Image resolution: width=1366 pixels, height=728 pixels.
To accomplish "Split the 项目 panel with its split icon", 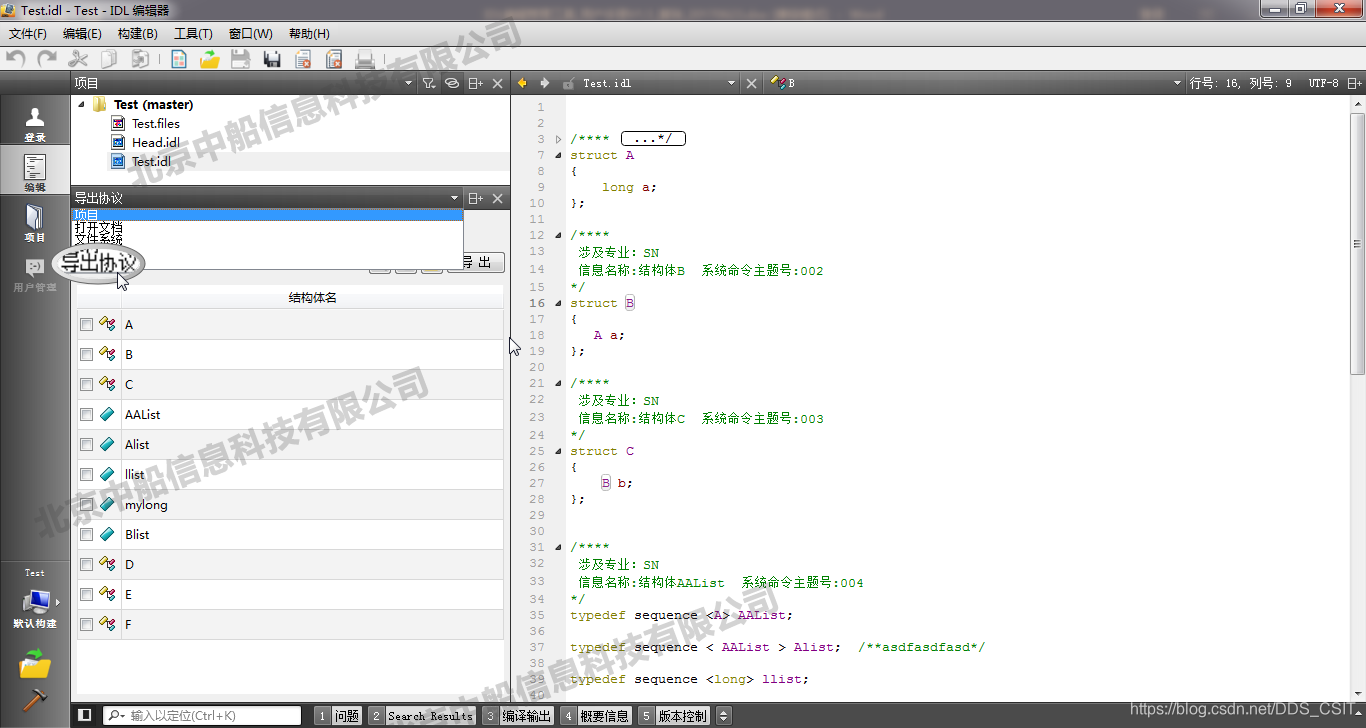I will point(476,83).
